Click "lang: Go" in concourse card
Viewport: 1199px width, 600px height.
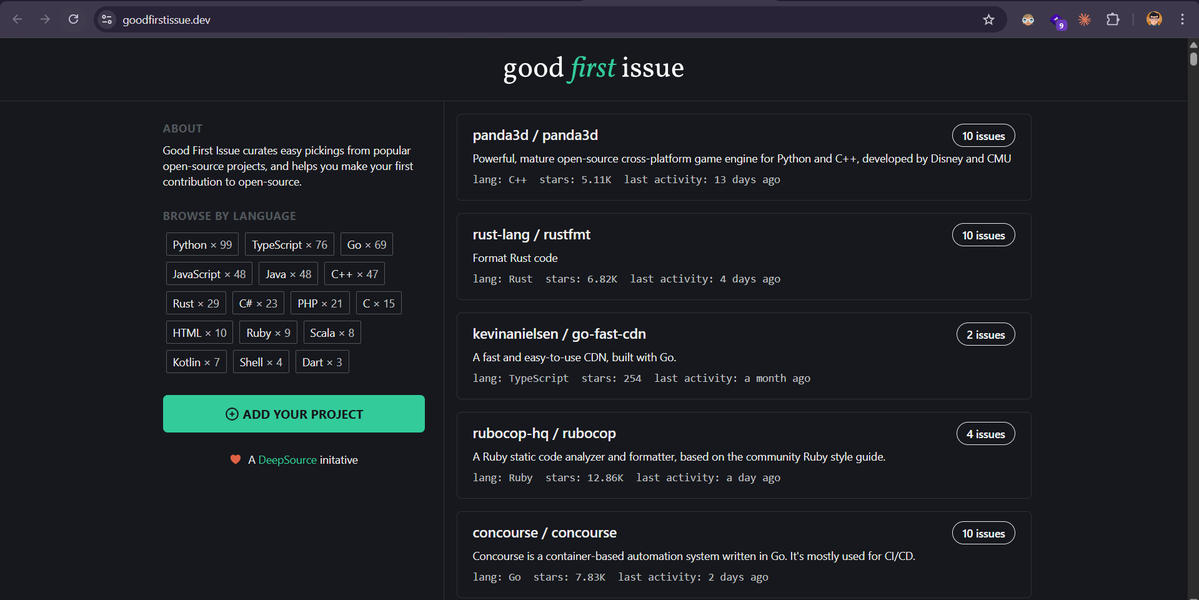pyautogui.click(x=497, y=577)
